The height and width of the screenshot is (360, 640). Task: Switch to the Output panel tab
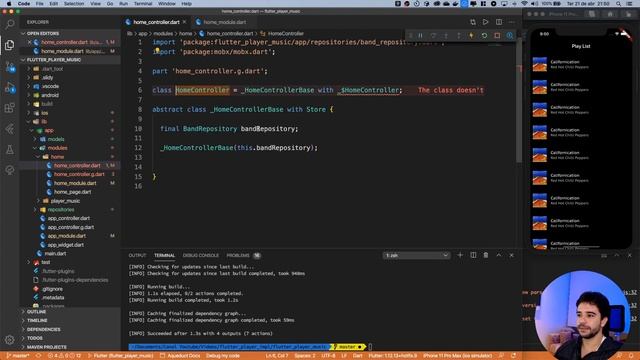[137, 256]
